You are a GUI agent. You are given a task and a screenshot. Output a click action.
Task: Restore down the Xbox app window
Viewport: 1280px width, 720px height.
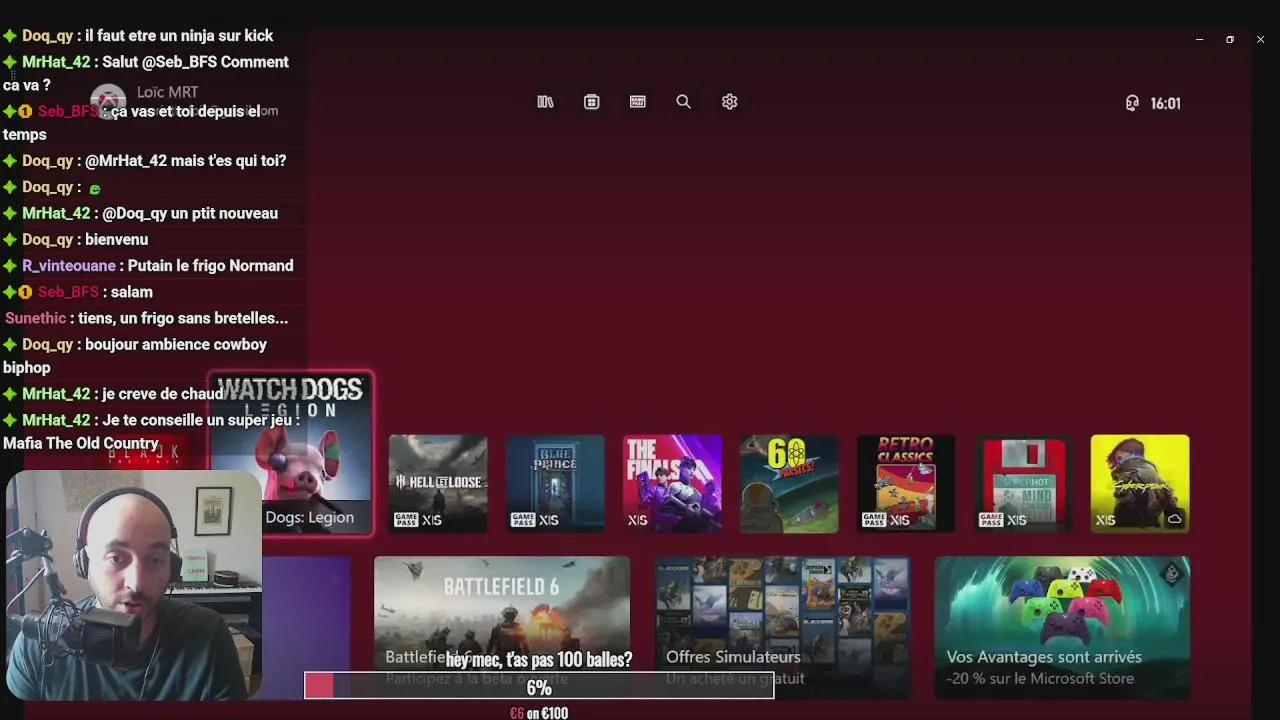pyautogui.click(x=1230, y=40)
